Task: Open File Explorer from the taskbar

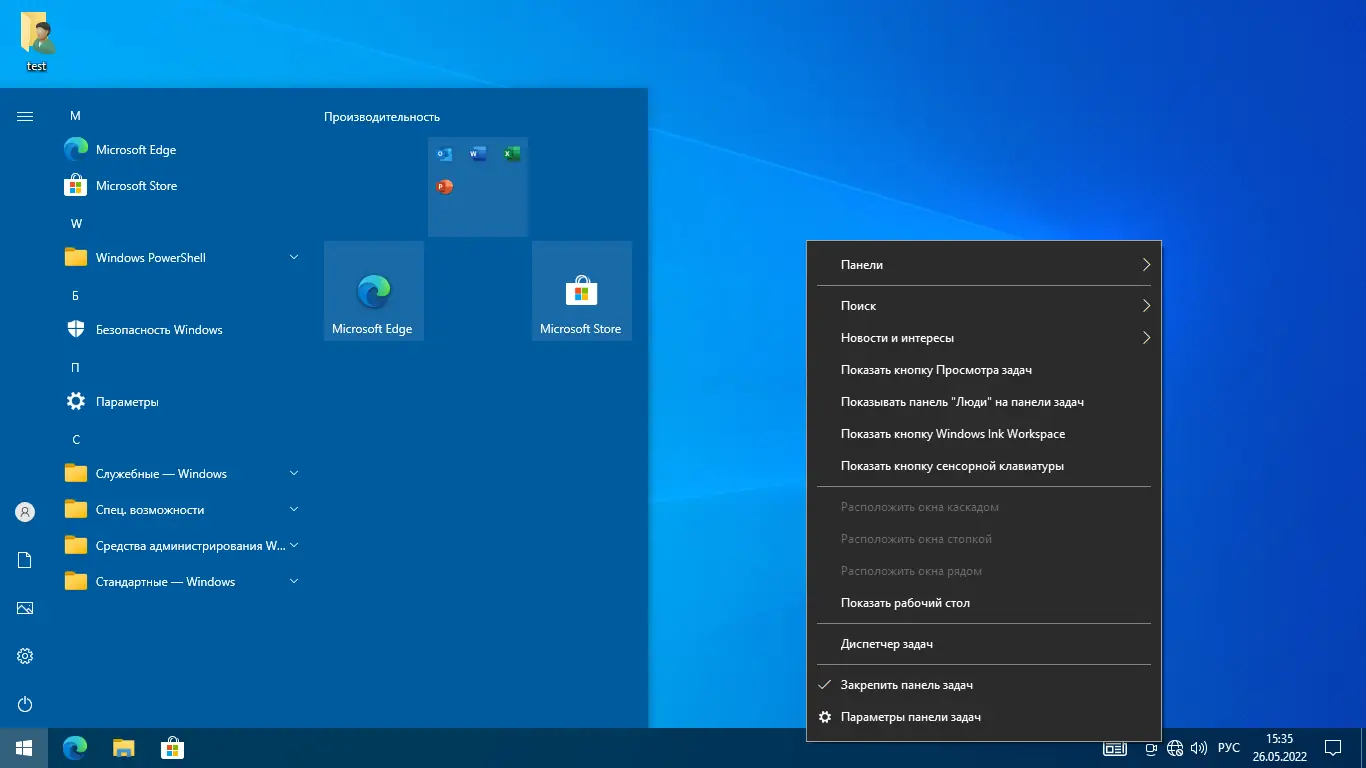Action: pos(123,748)
